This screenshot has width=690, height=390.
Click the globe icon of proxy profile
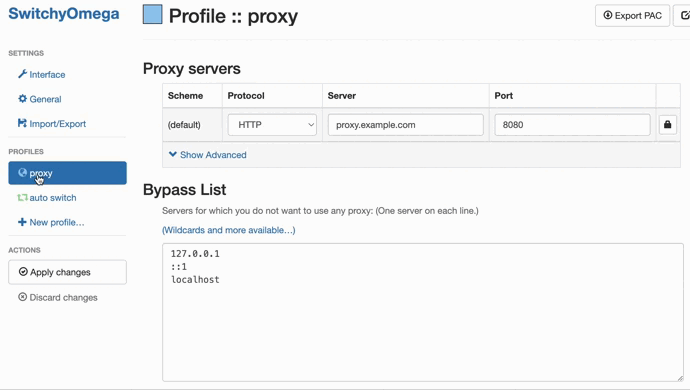(22, 173)
